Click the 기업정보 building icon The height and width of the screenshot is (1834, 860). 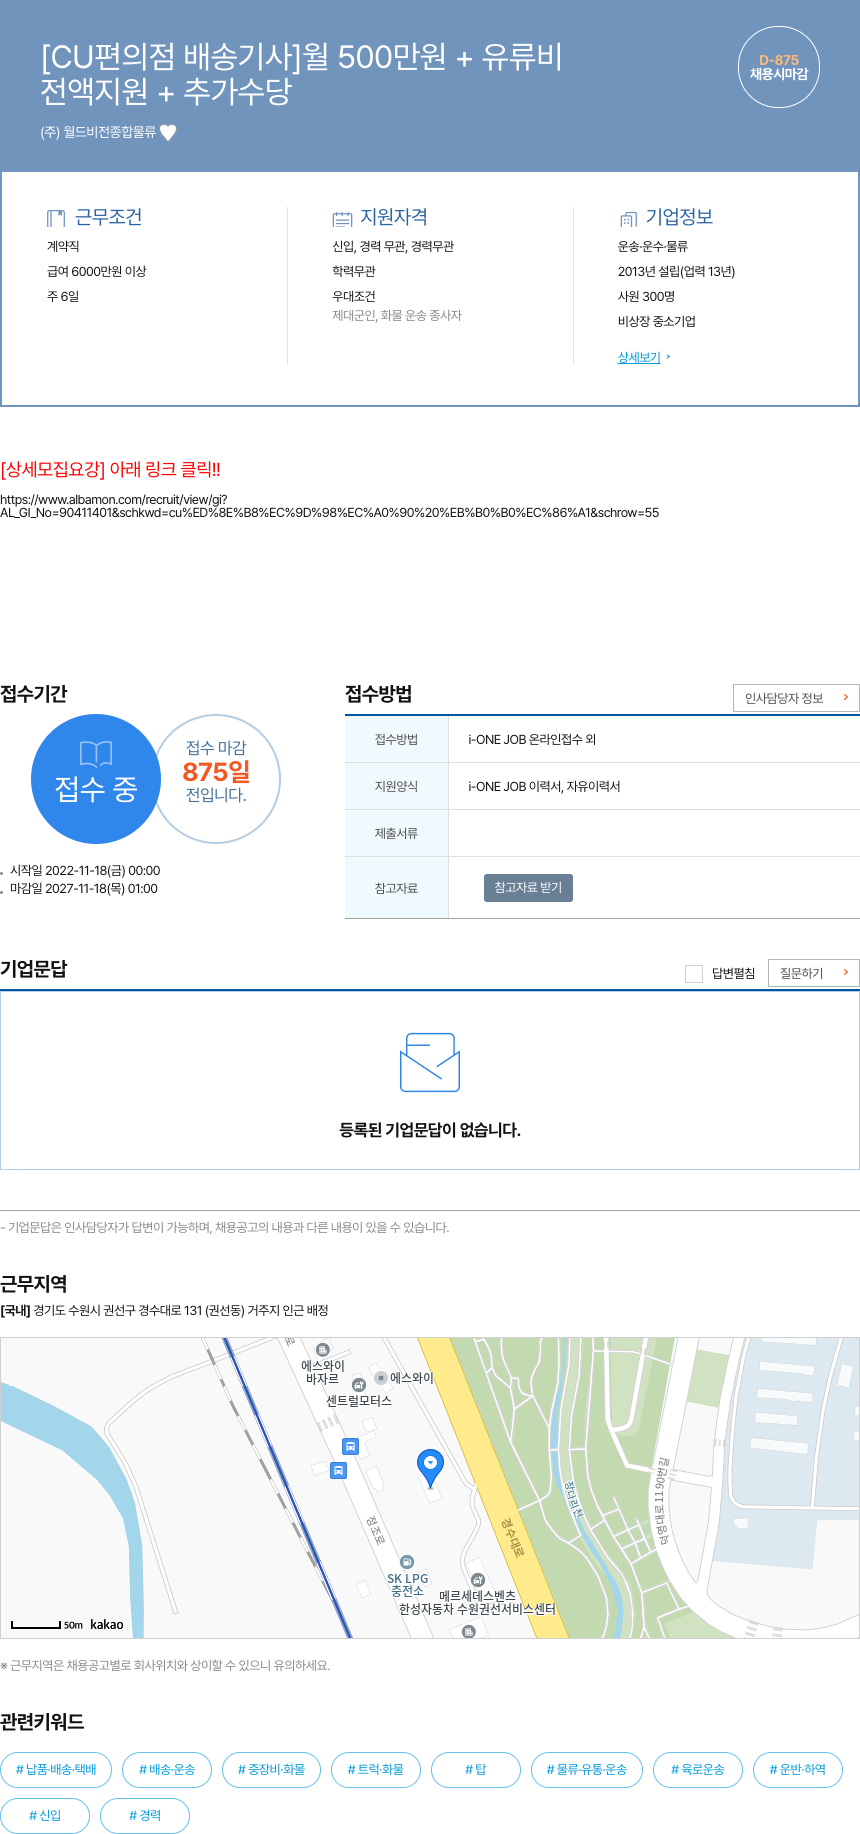coord(628,219)
